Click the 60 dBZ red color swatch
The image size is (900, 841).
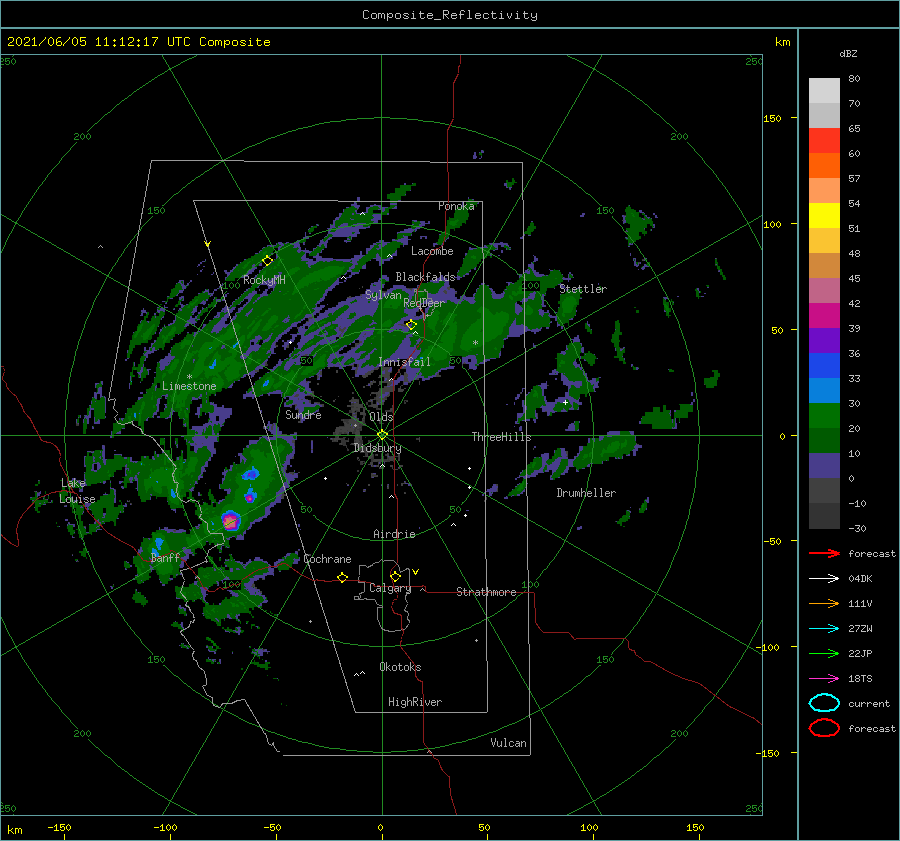tap(824, 141)
